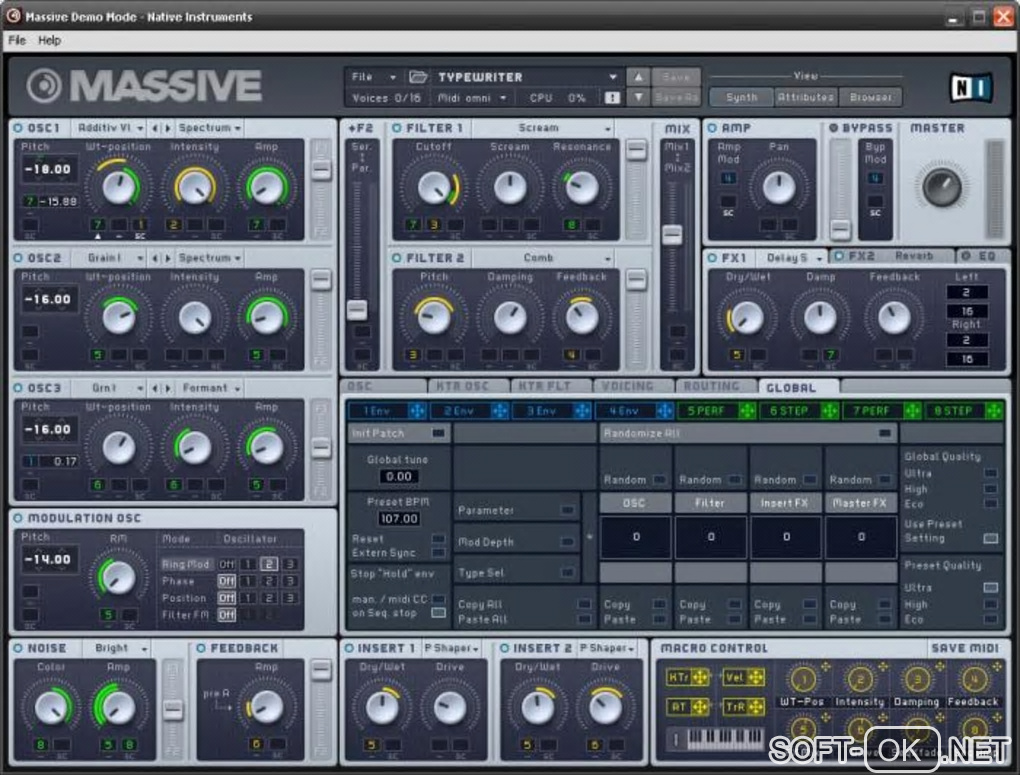
Task: Open FX1 Delay S effect dropdown
Action: (793, 258)
